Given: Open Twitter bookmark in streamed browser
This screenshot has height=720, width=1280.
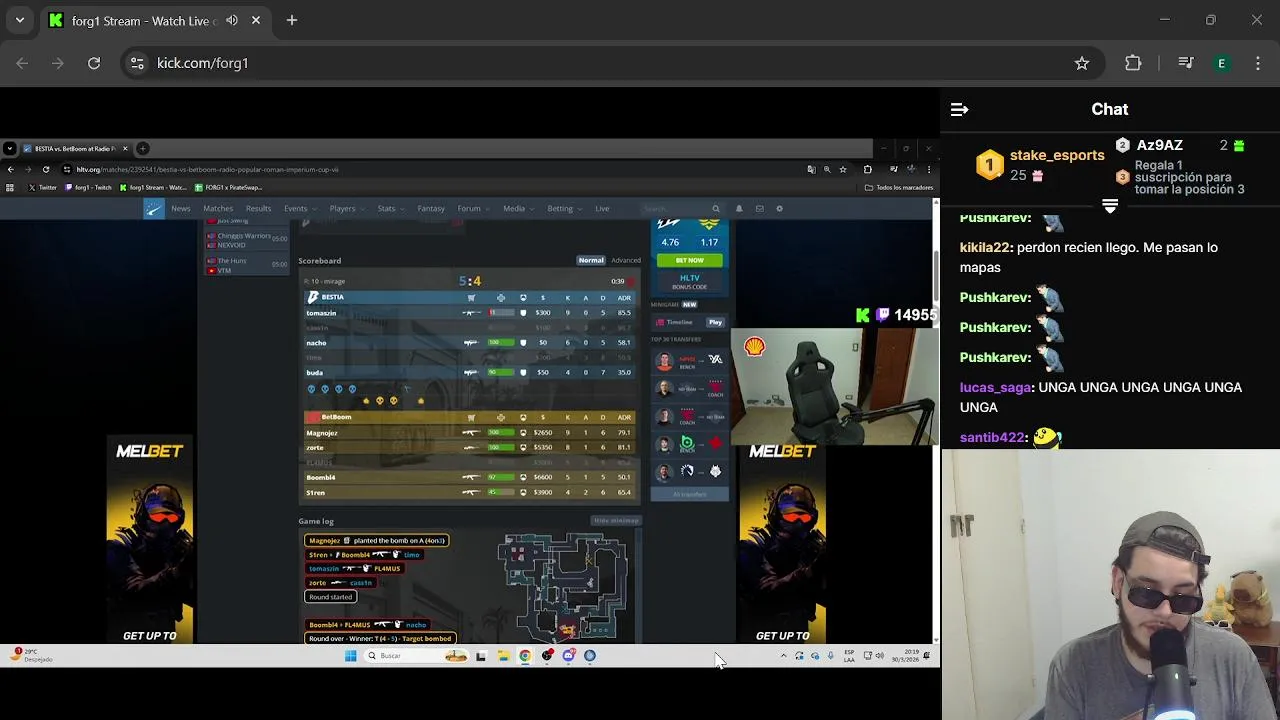Looking at the screenshot, I should click(x=42, y=187).
